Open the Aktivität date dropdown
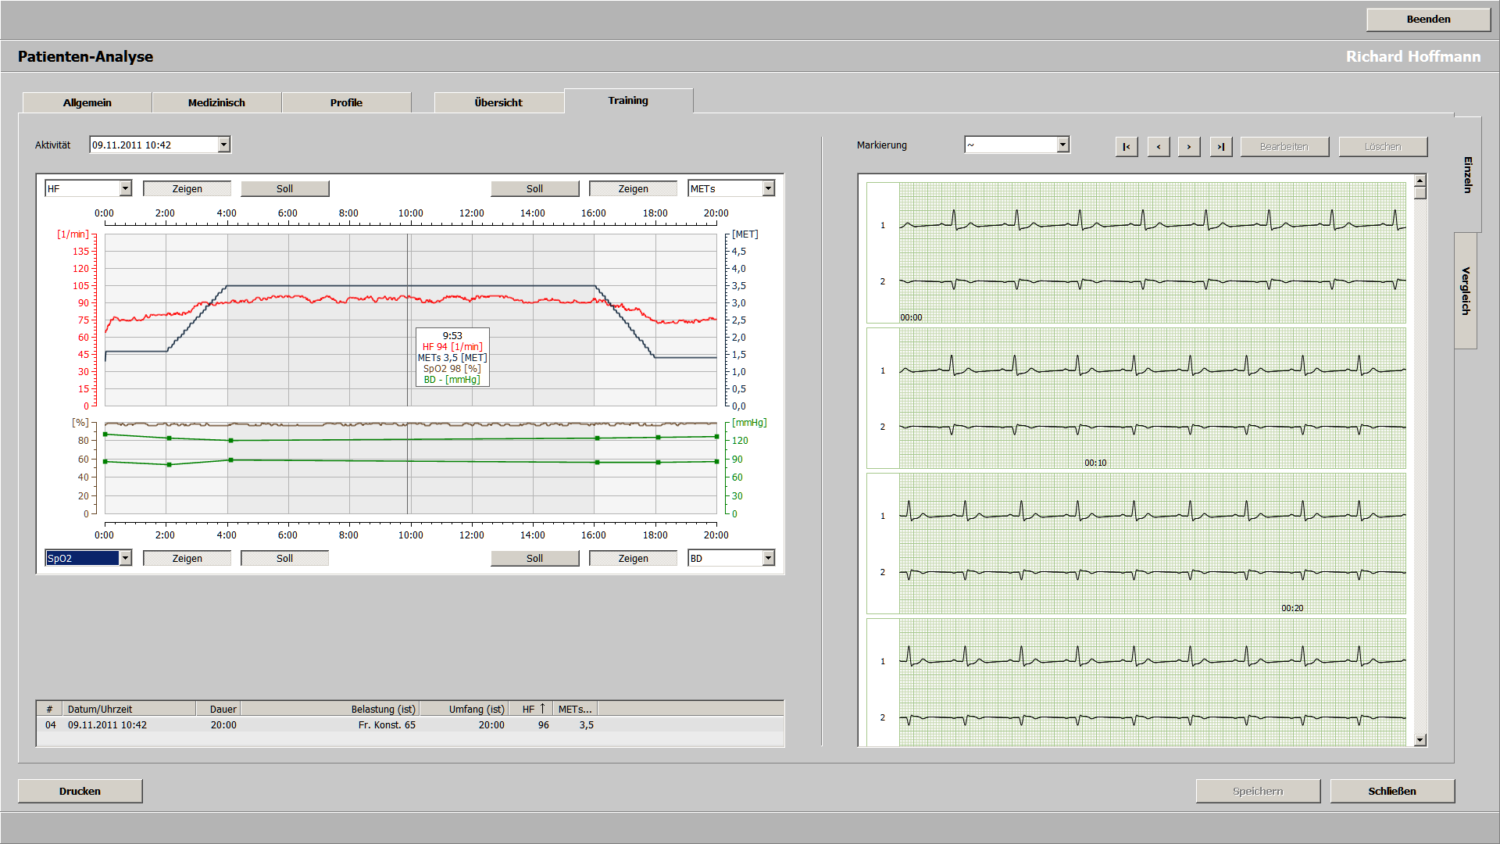 (224, 145)
